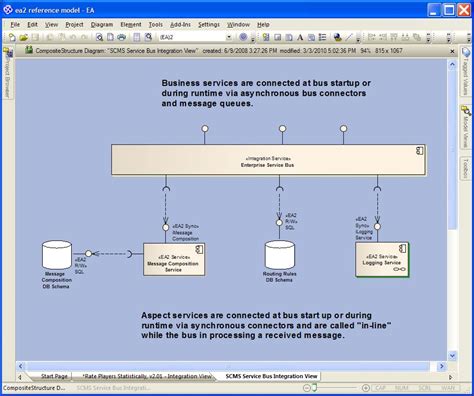Click zoom in plus icon in status bar
The width and height of the screenshot is (474, 396).
coord(366,388)
